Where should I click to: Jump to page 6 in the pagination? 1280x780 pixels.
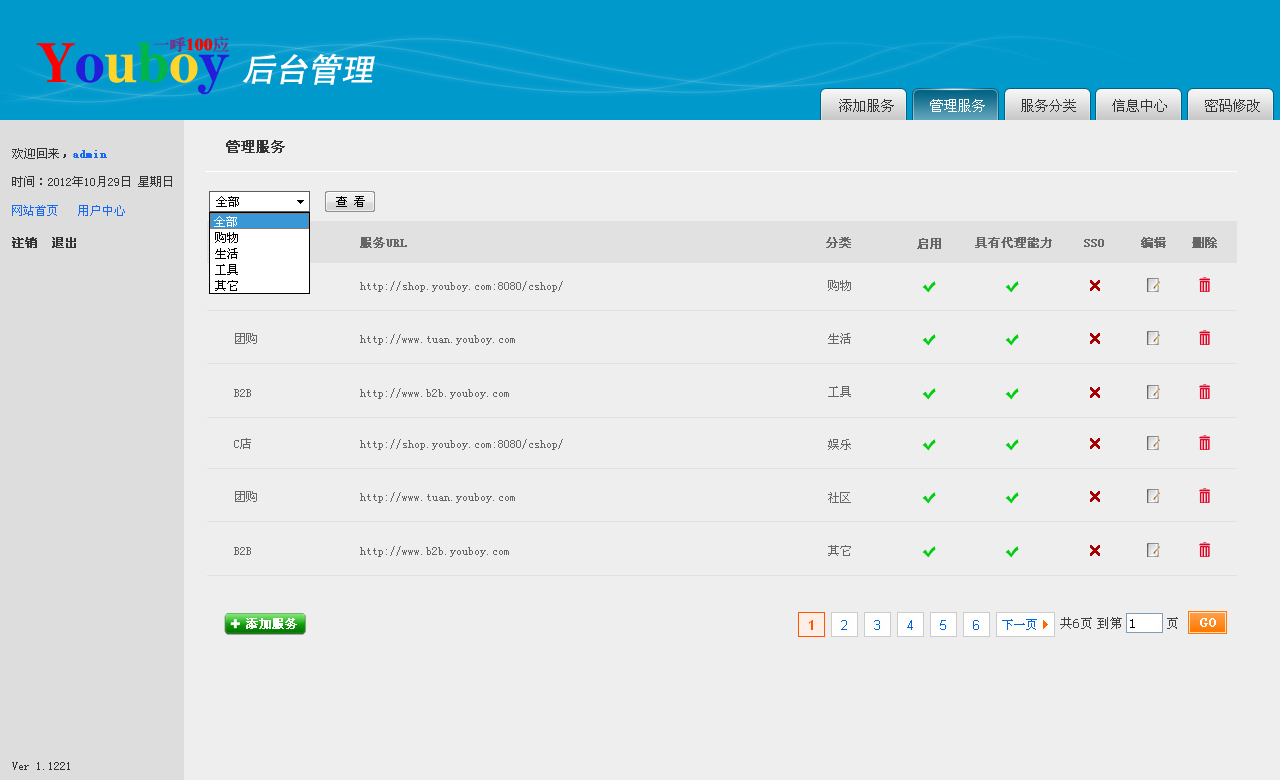point(976,625)
